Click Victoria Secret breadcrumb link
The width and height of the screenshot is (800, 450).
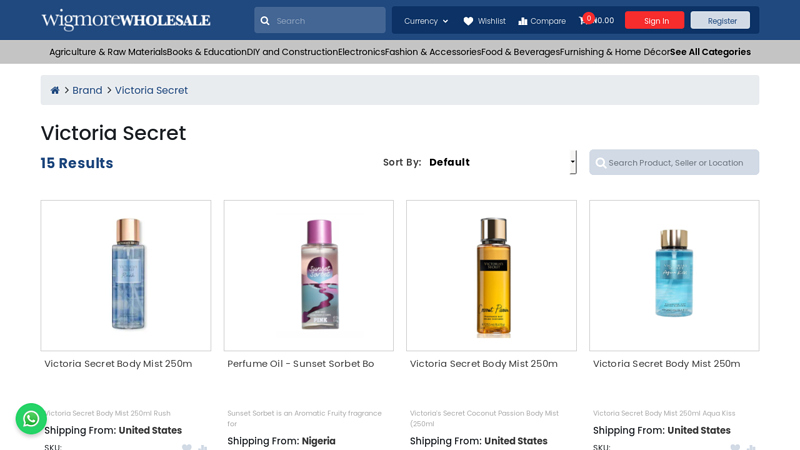(151, 90)
